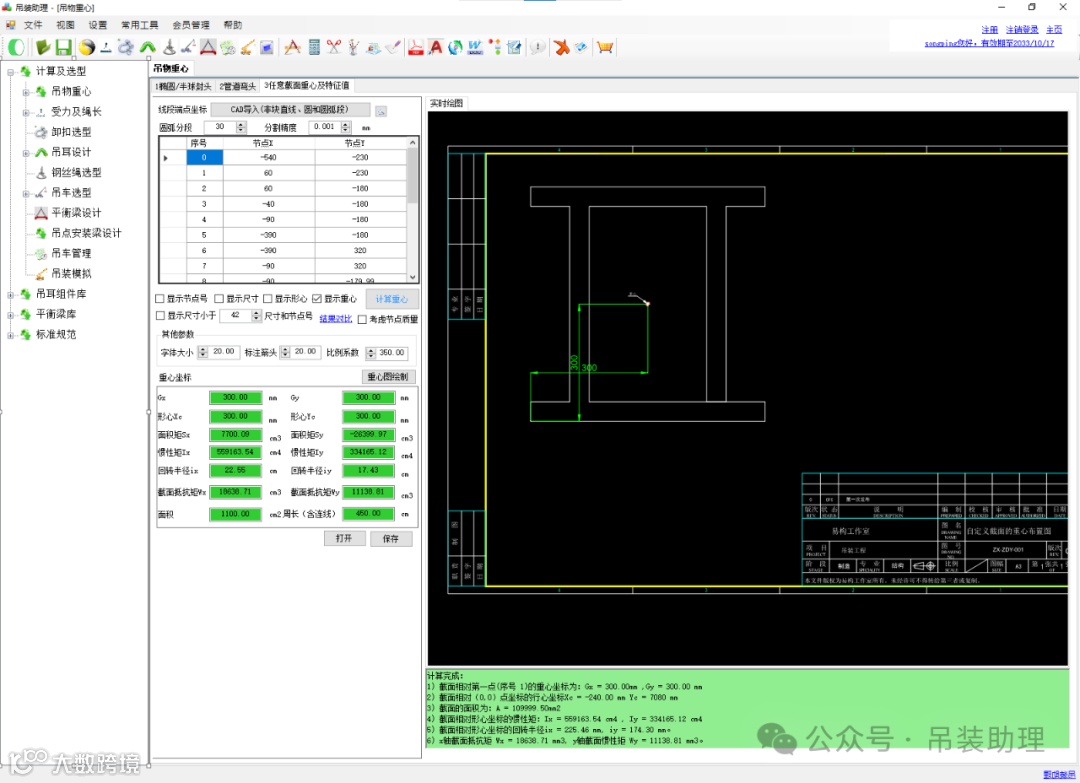Uncheck the 显示重心 checkbox
This screenshot has width=1080, height=783.
coord(317,299)
